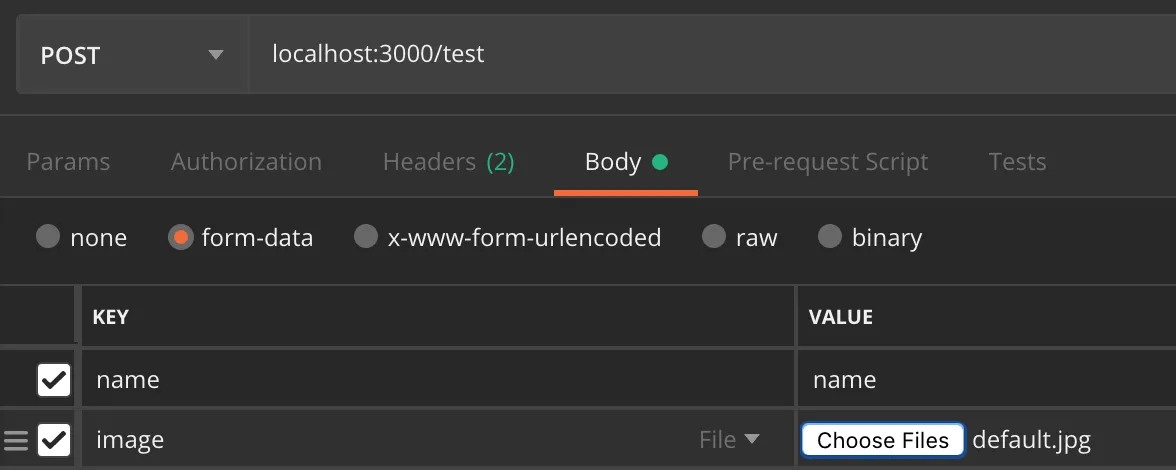Select the form-data radio option

pos(181,238)
